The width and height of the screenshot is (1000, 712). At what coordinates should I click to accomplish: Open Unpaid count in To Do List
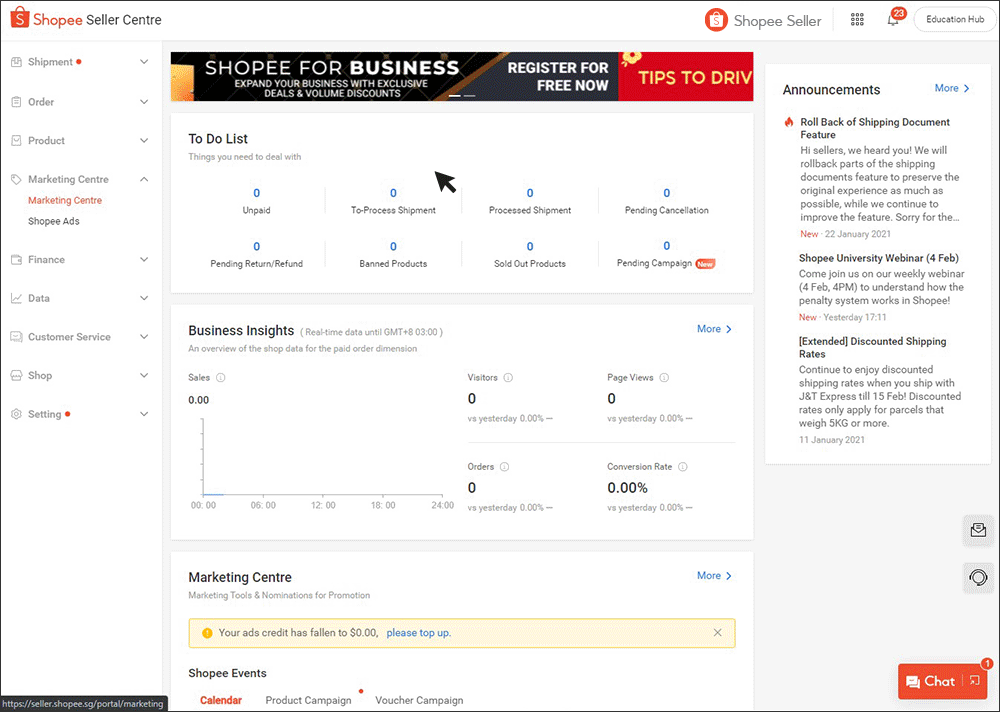click(256, 193)
